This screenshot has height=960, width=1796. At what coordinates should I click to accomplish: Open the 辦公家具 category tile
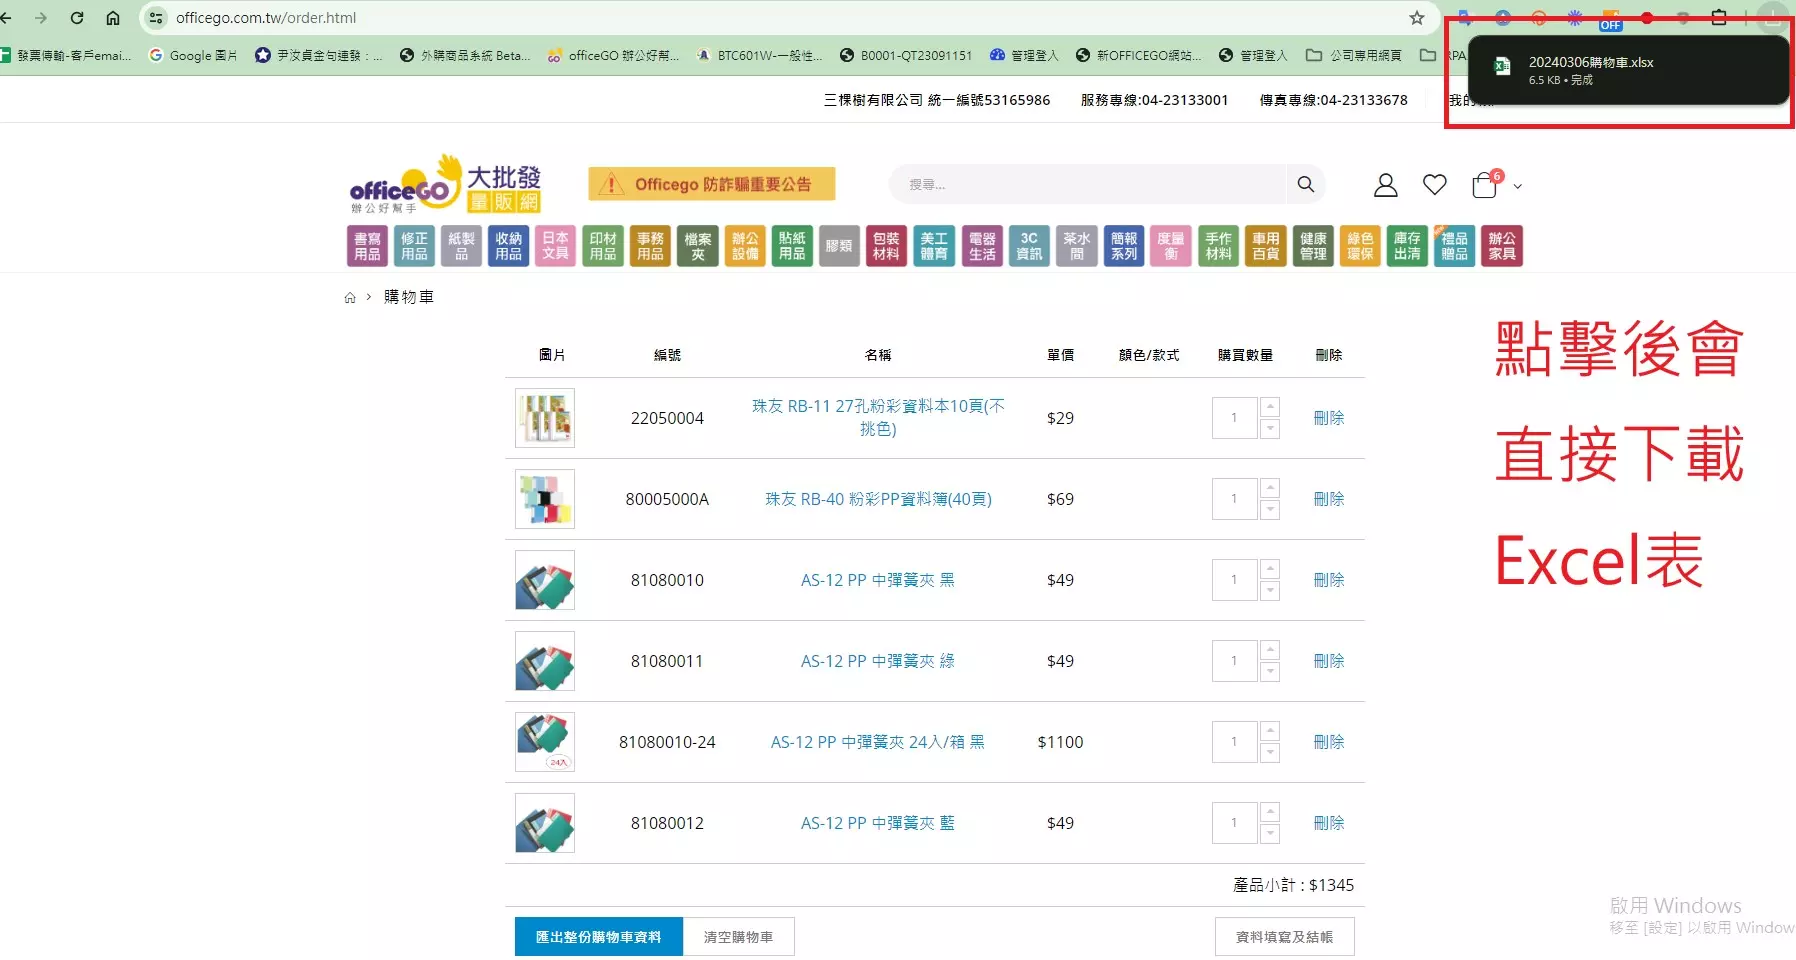1501,246
